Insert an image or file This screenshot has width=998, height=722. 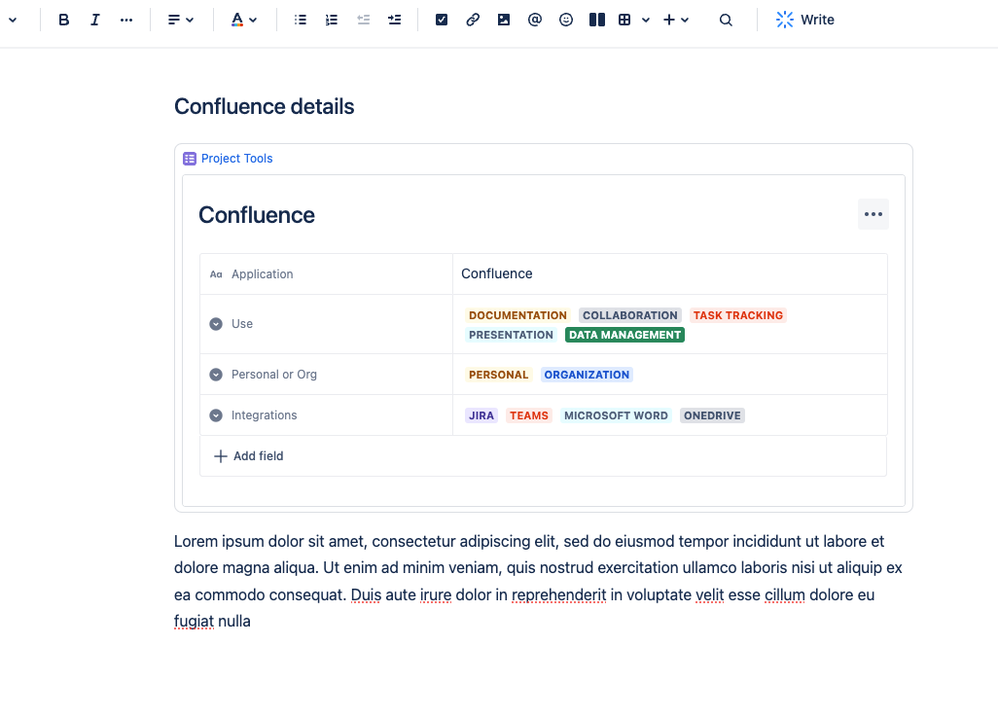coord(503,20)
